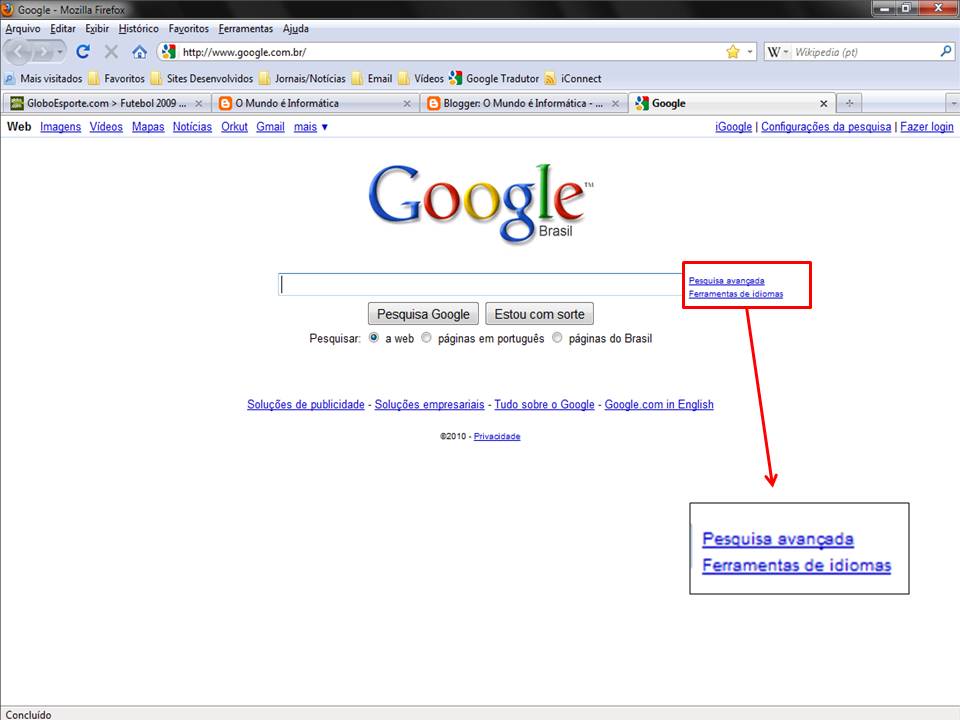The height and width of the screenshot is (720, 960).
Task: Click the Stop loading X icon
Action: (x=111, y=52)
